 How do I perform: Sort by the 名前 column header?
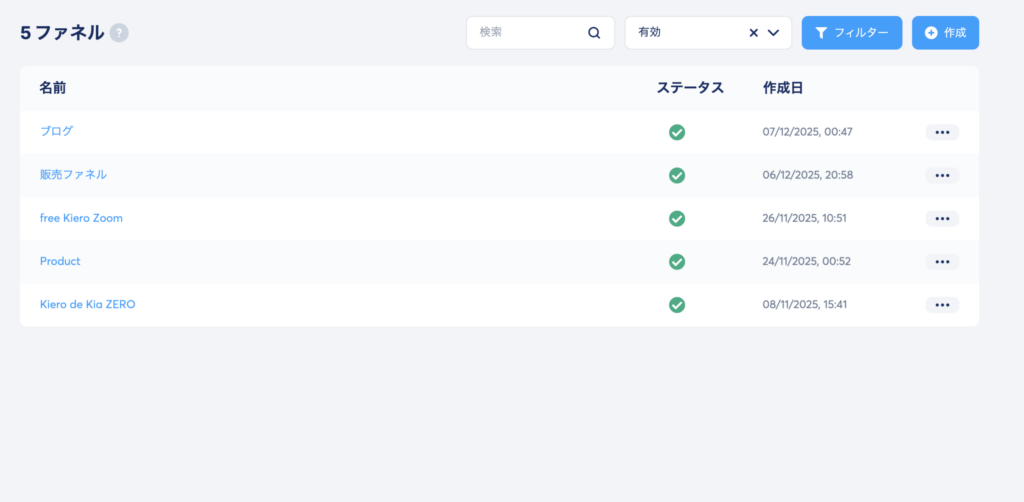[53, 88]
